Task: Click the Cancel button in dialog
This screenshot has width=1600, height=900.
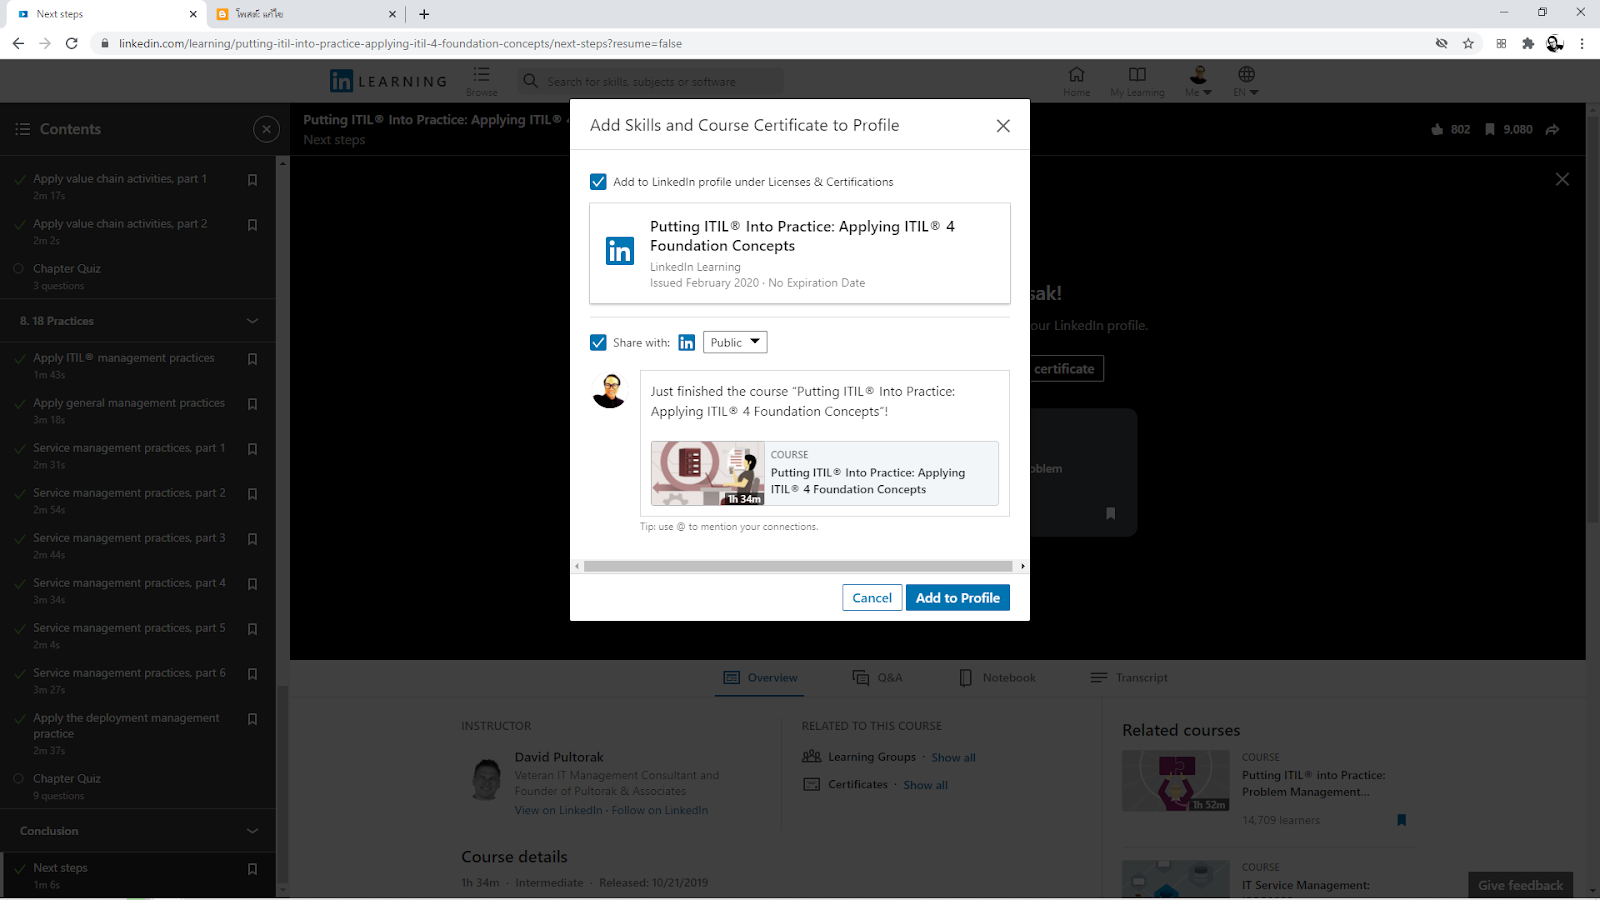Action: [x=872, y=598]
